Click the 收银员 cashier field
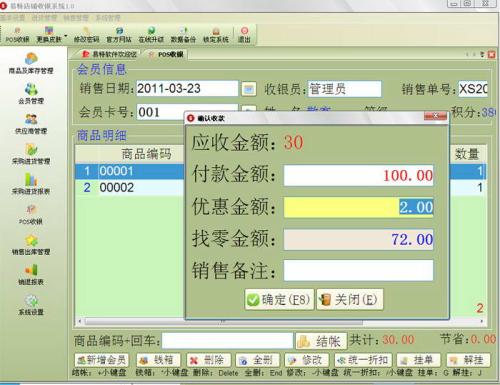This screenshot has width=500, height=385. point(344,89)
